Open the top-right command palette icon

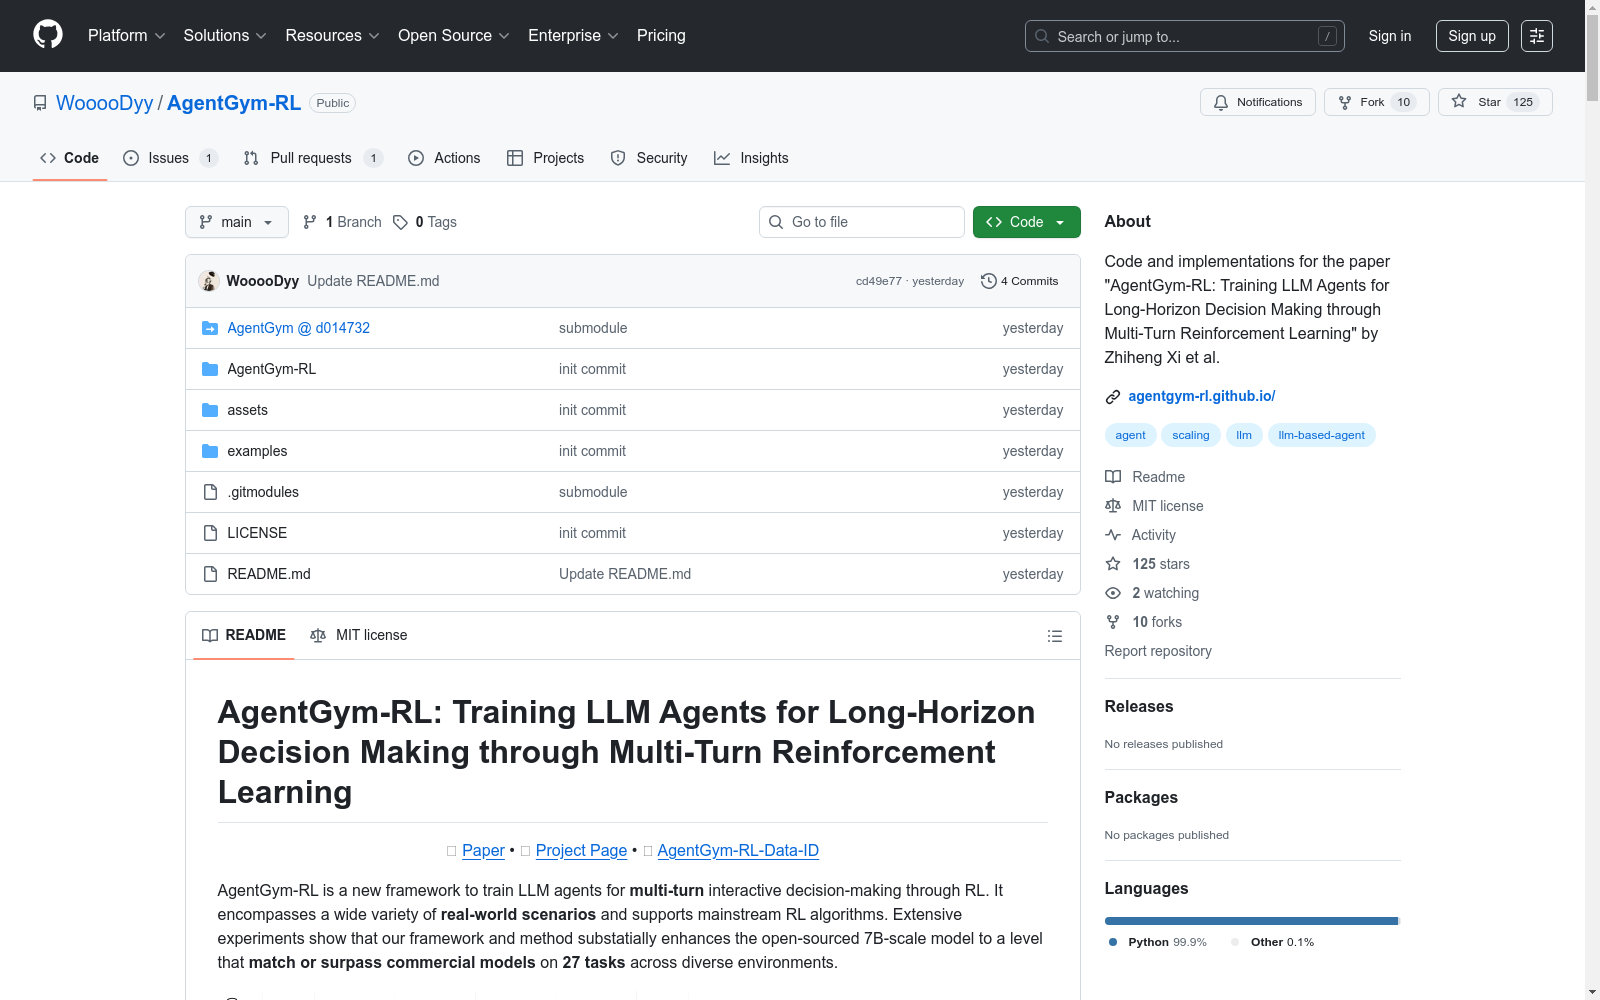[x=1536, y=36]
